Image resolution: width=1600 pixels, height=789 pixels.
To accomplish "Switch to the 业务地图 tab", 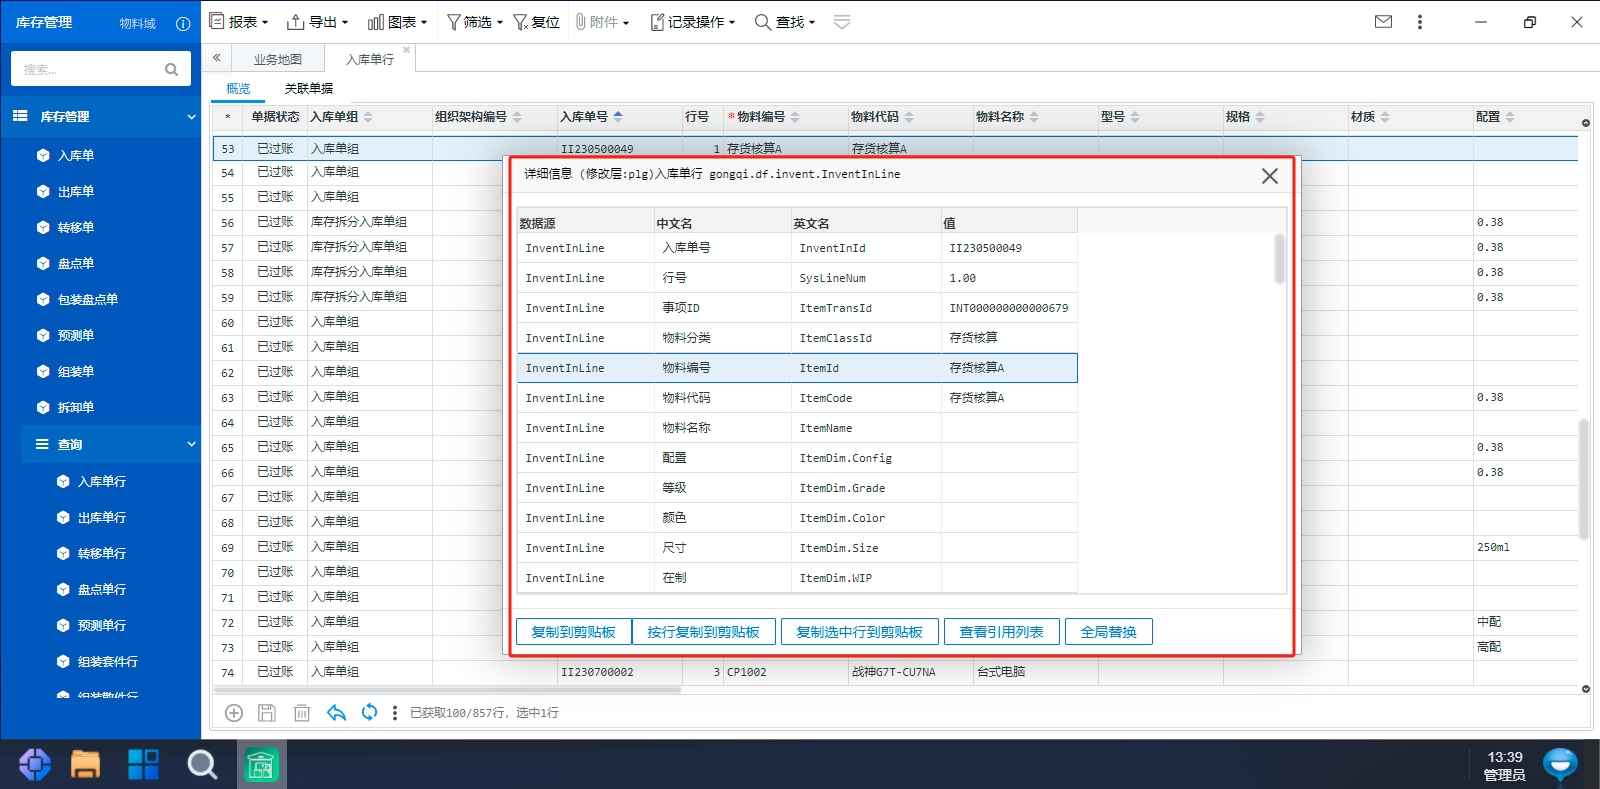I will pyautogui.click(x=278, y=59).
